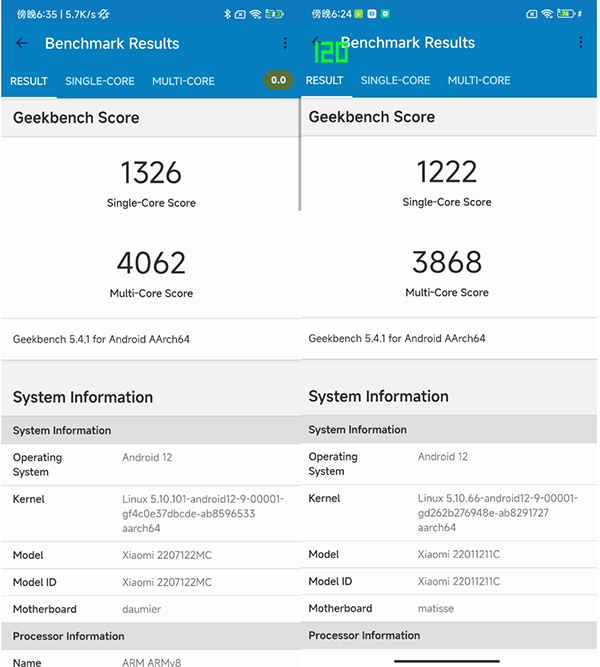Tap the Xiaomi 2207122MC Model row
The image size is (600, 667).
(x=150, y=555)
